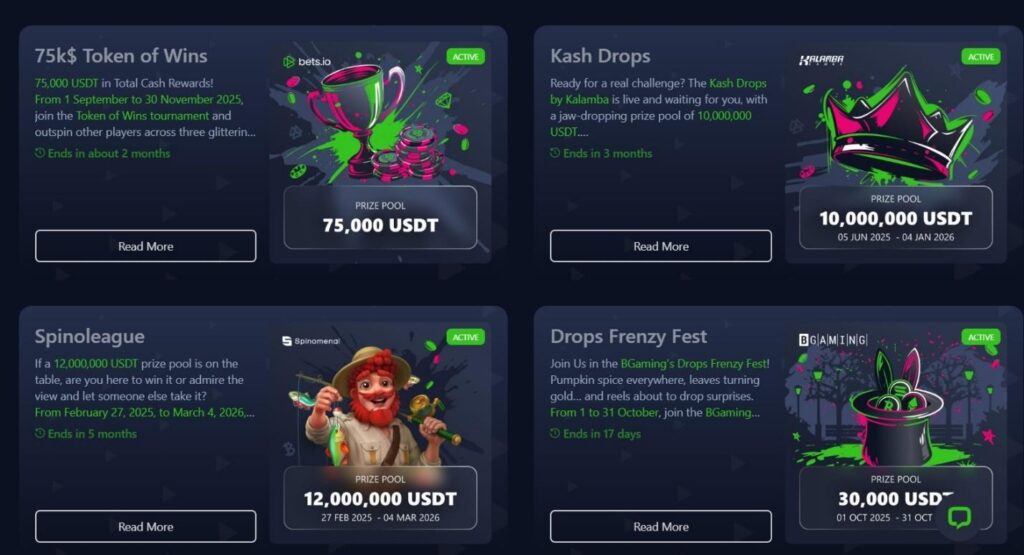Follow the 'Kash Drops by Kalamba' link
The image size is (1024, 555).
coord(658,91)
